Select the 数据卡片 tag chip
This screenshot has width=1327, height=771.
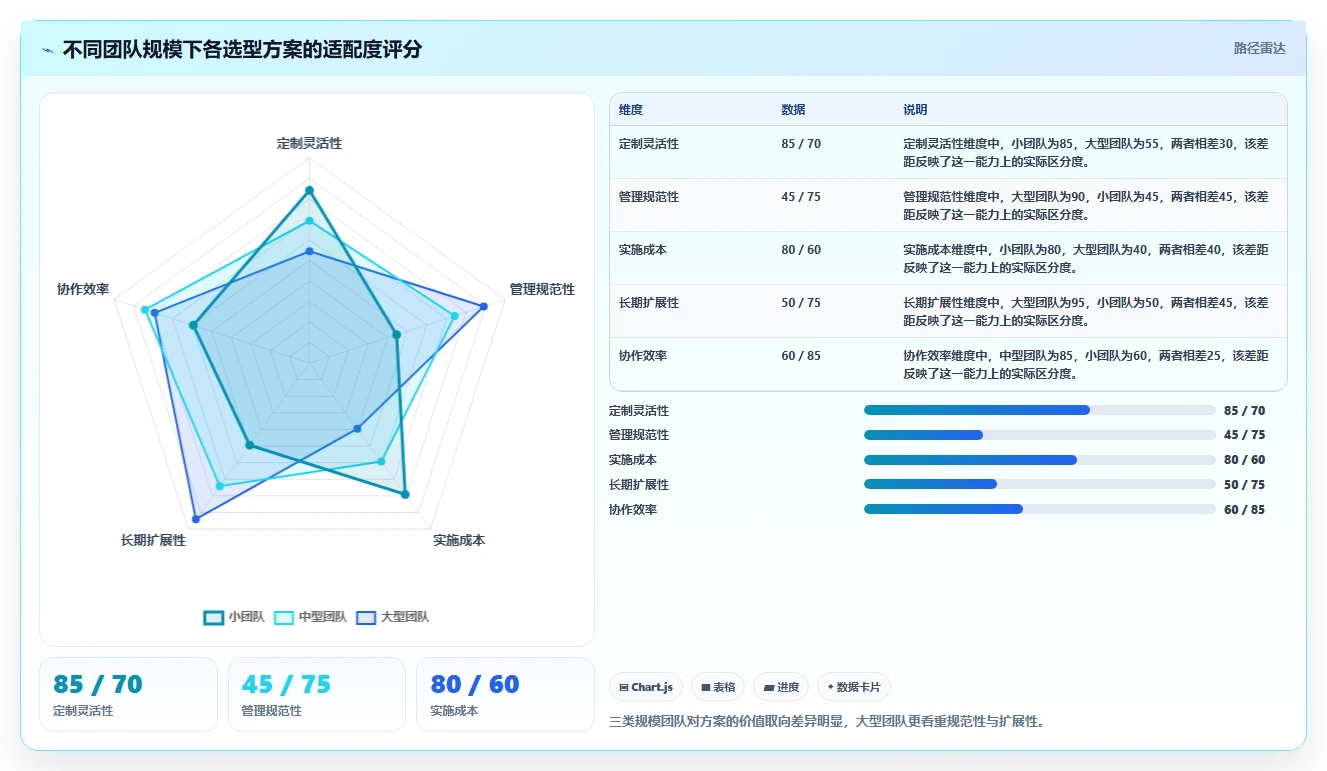coord(854,687)
